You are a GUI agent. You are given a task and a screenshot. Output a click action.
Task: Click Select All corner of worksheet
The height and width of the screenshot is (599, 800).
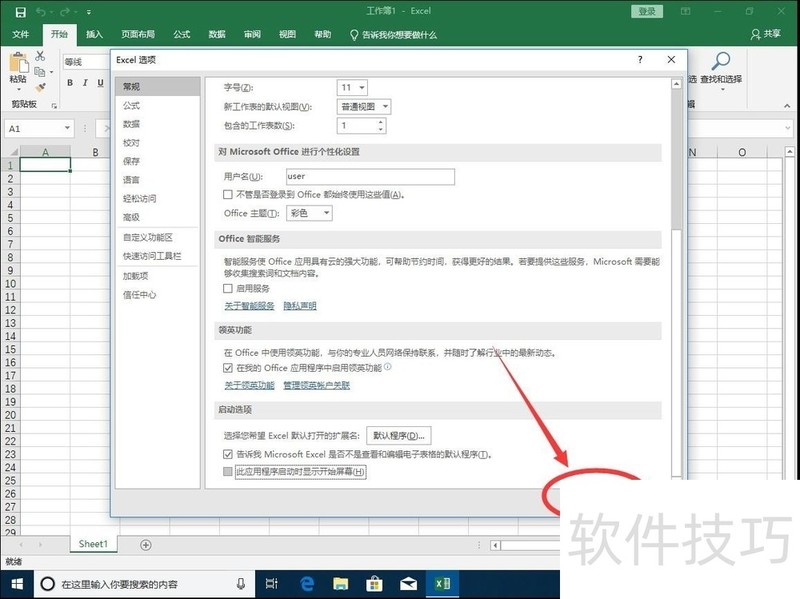[x=13, y=152]
